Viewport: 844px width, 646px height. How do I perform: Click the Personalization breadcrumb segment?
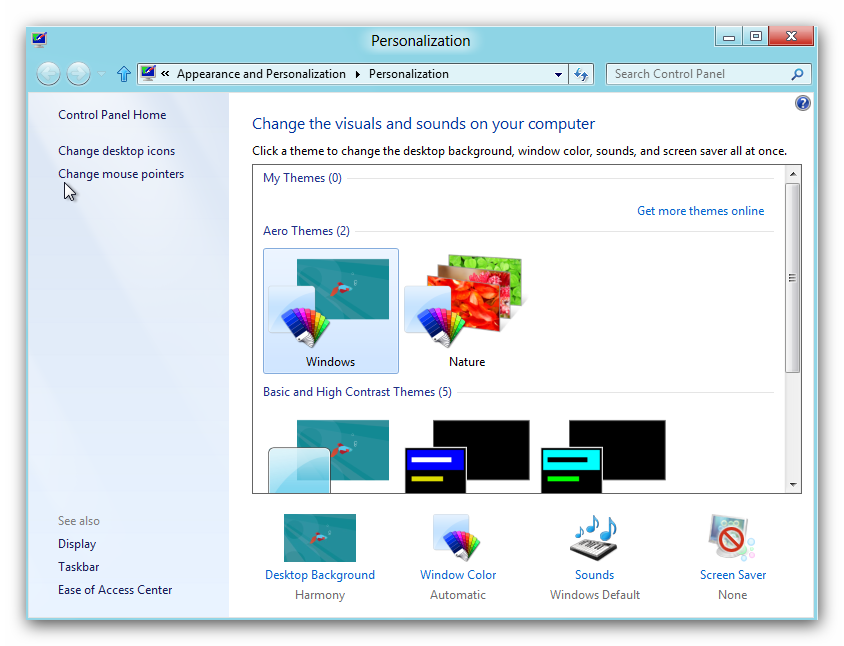[409, 74]
